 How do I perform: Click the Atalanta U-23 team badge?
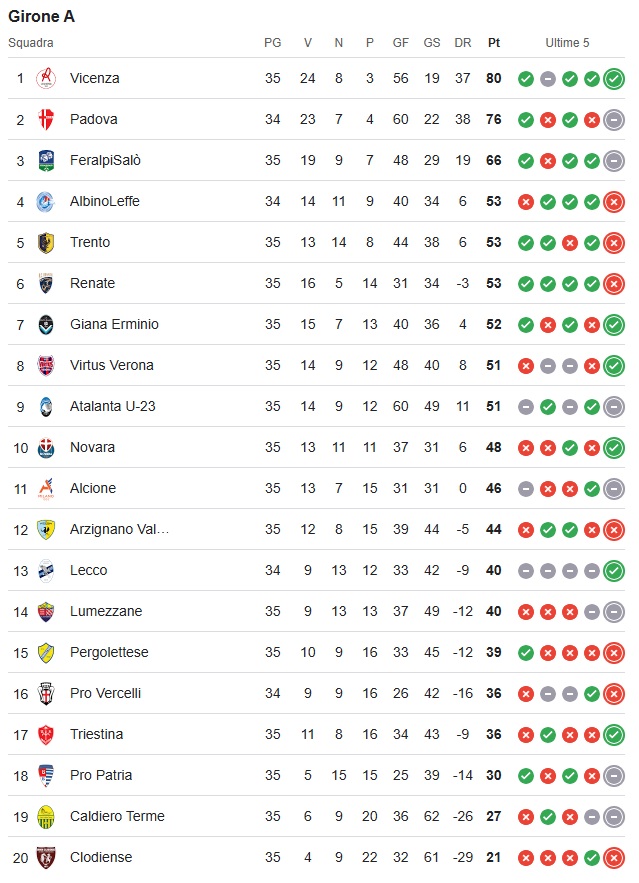coord(46,406)
